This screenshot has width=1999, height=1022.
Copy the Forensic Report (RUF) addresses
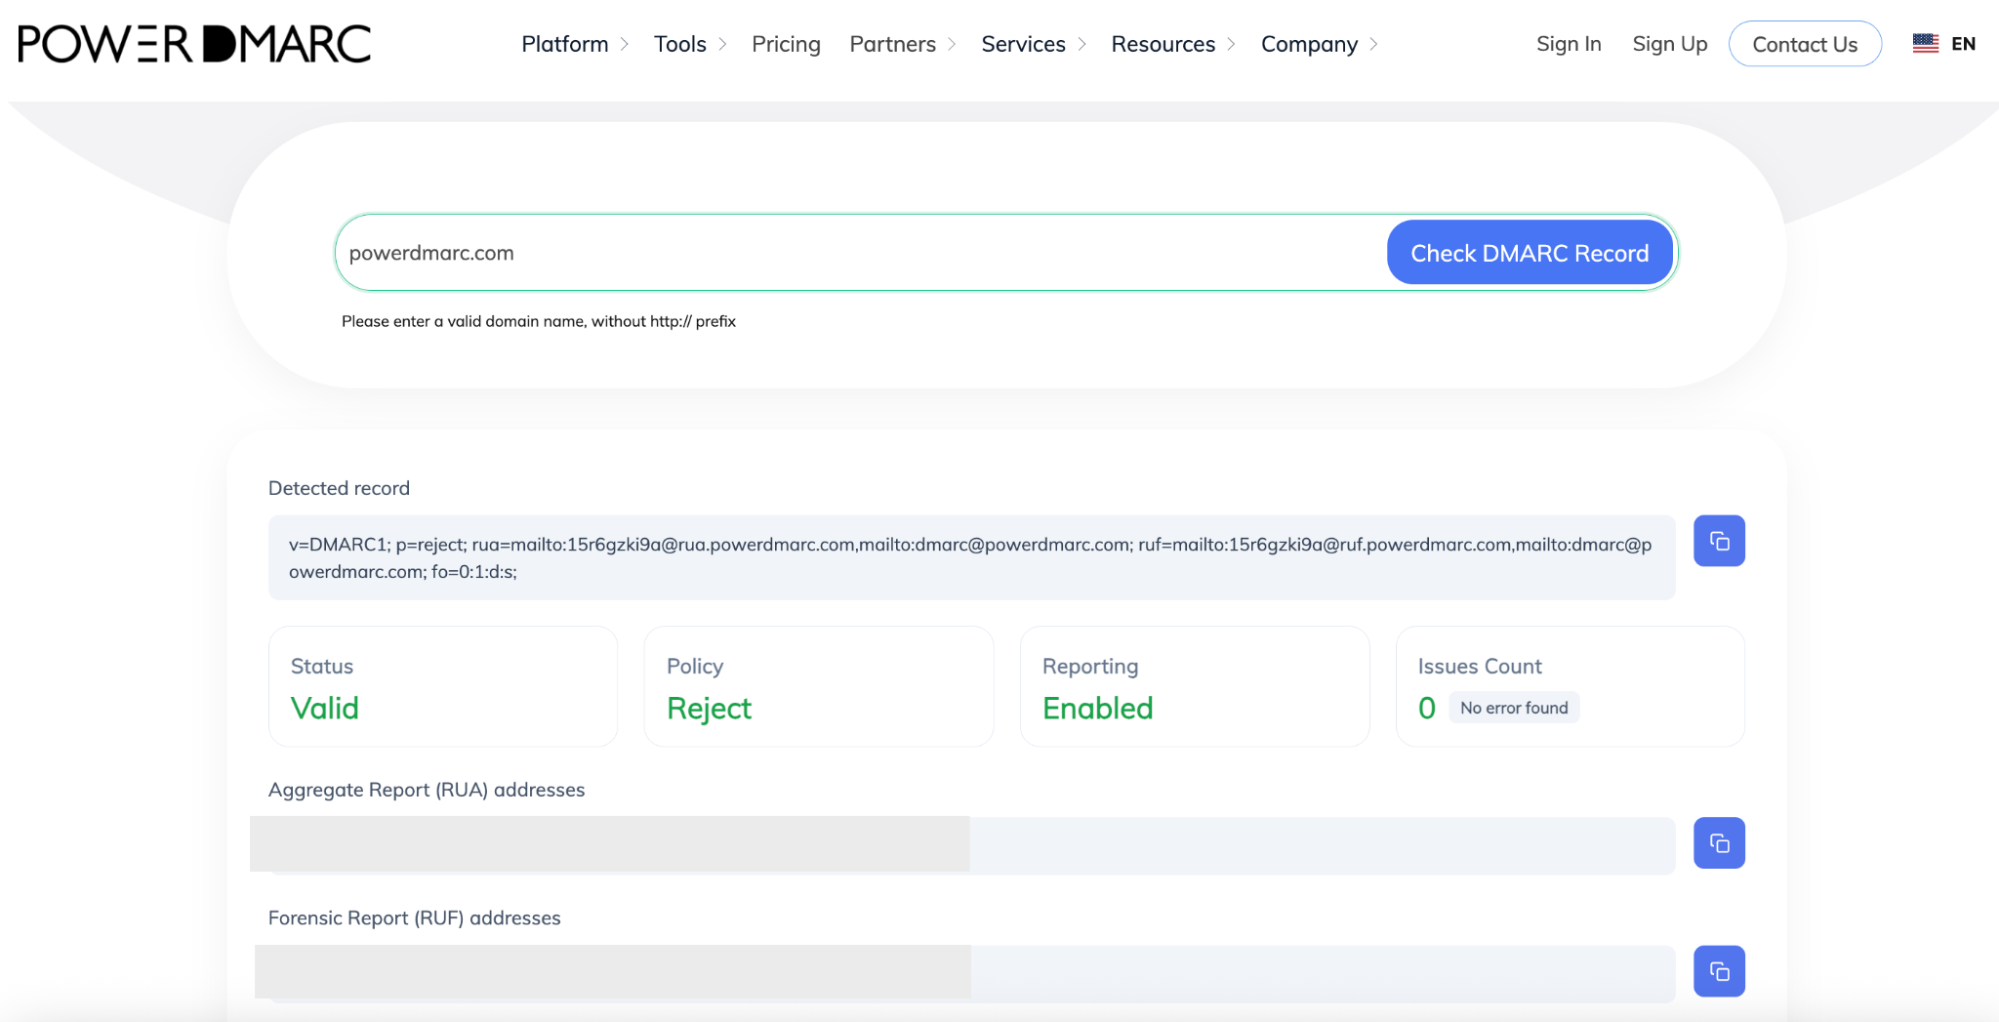[1719, 971]
